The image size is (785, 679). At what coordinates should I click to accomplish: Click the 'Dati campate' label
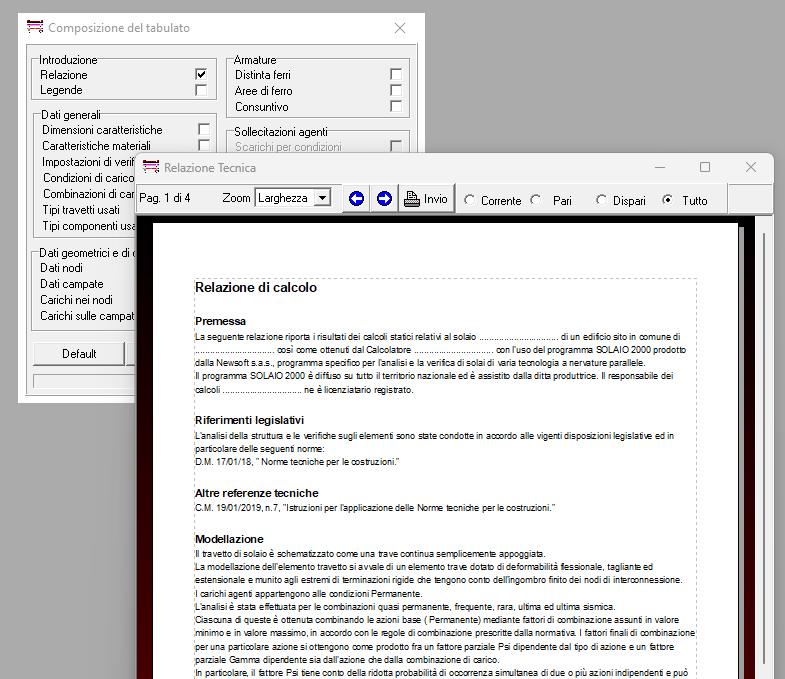(x=72, y=284)
